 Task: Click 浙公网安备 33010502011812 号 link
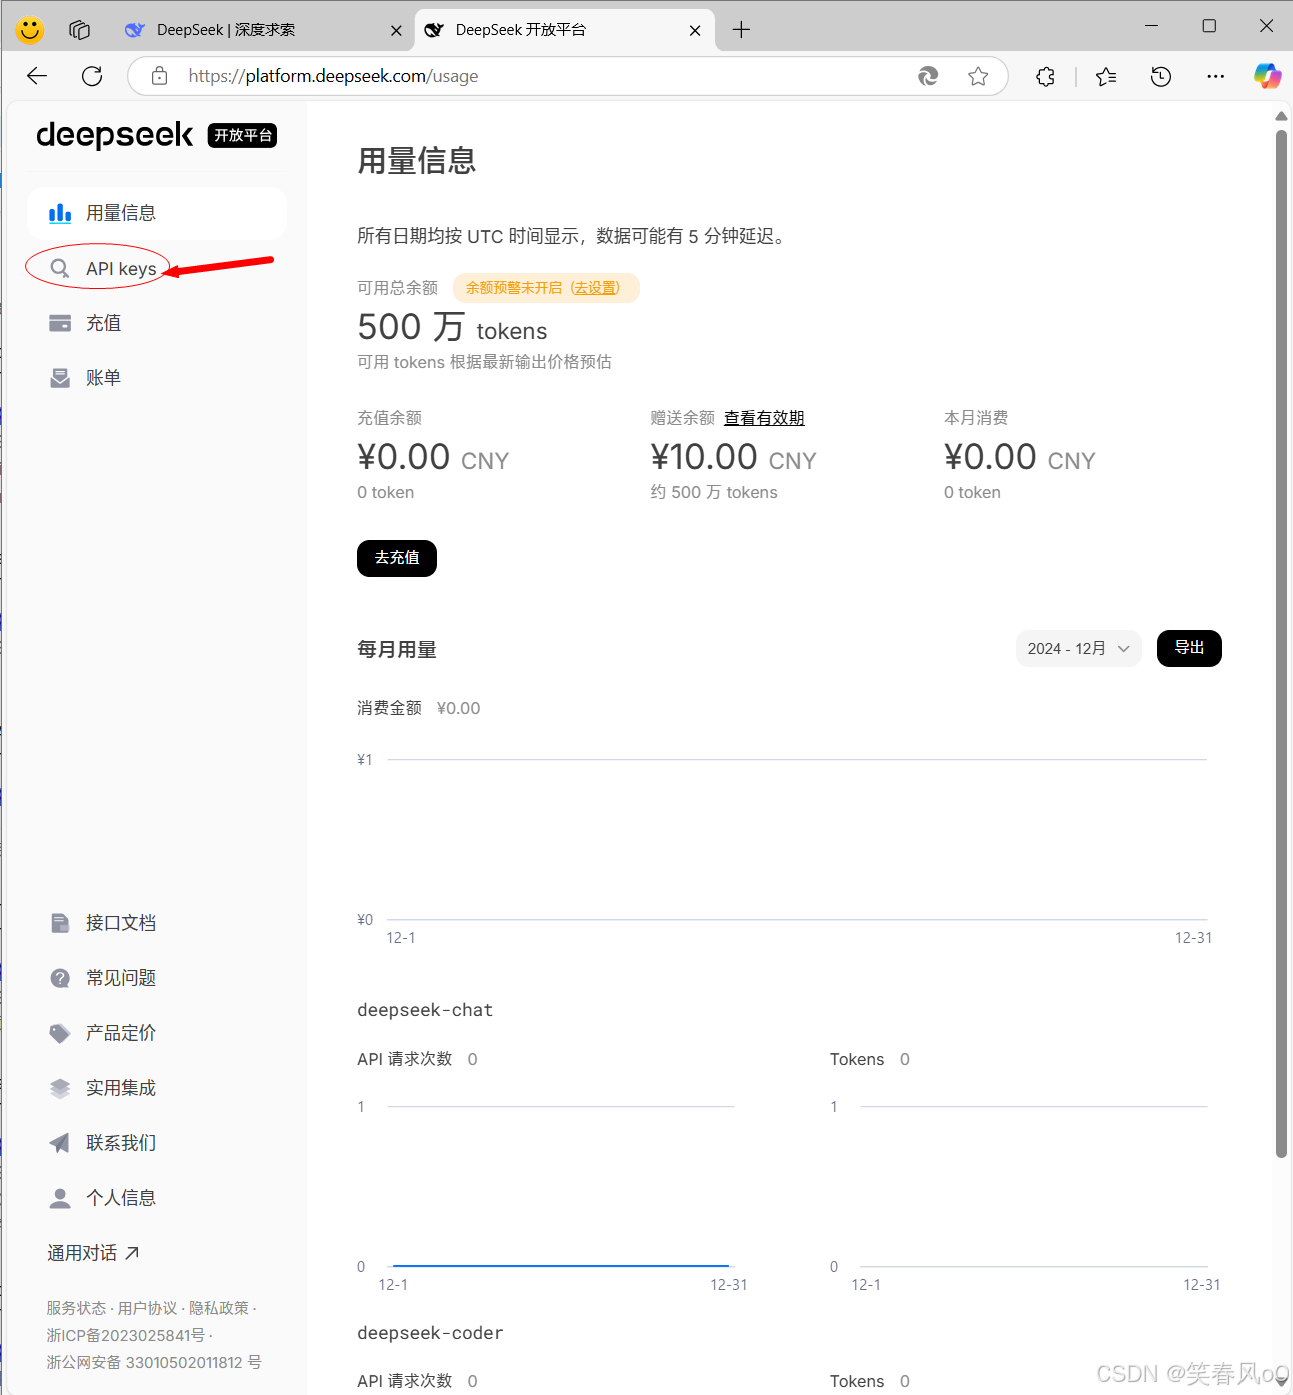coord(154,1362)
